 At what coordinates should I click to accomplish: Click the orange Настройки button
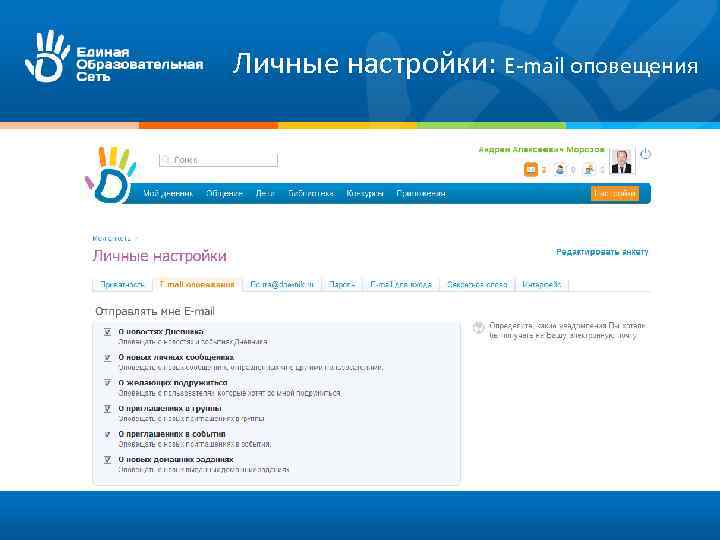pos(615,193)
